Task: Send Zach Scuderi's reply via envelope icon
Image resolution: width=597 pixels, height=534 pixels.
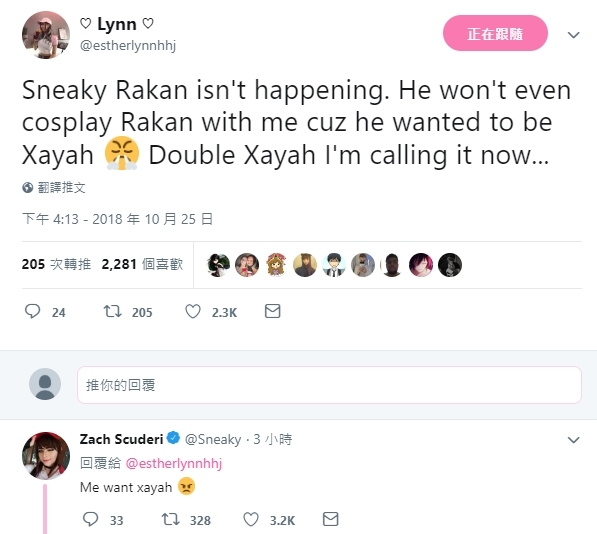Action: 330,519
